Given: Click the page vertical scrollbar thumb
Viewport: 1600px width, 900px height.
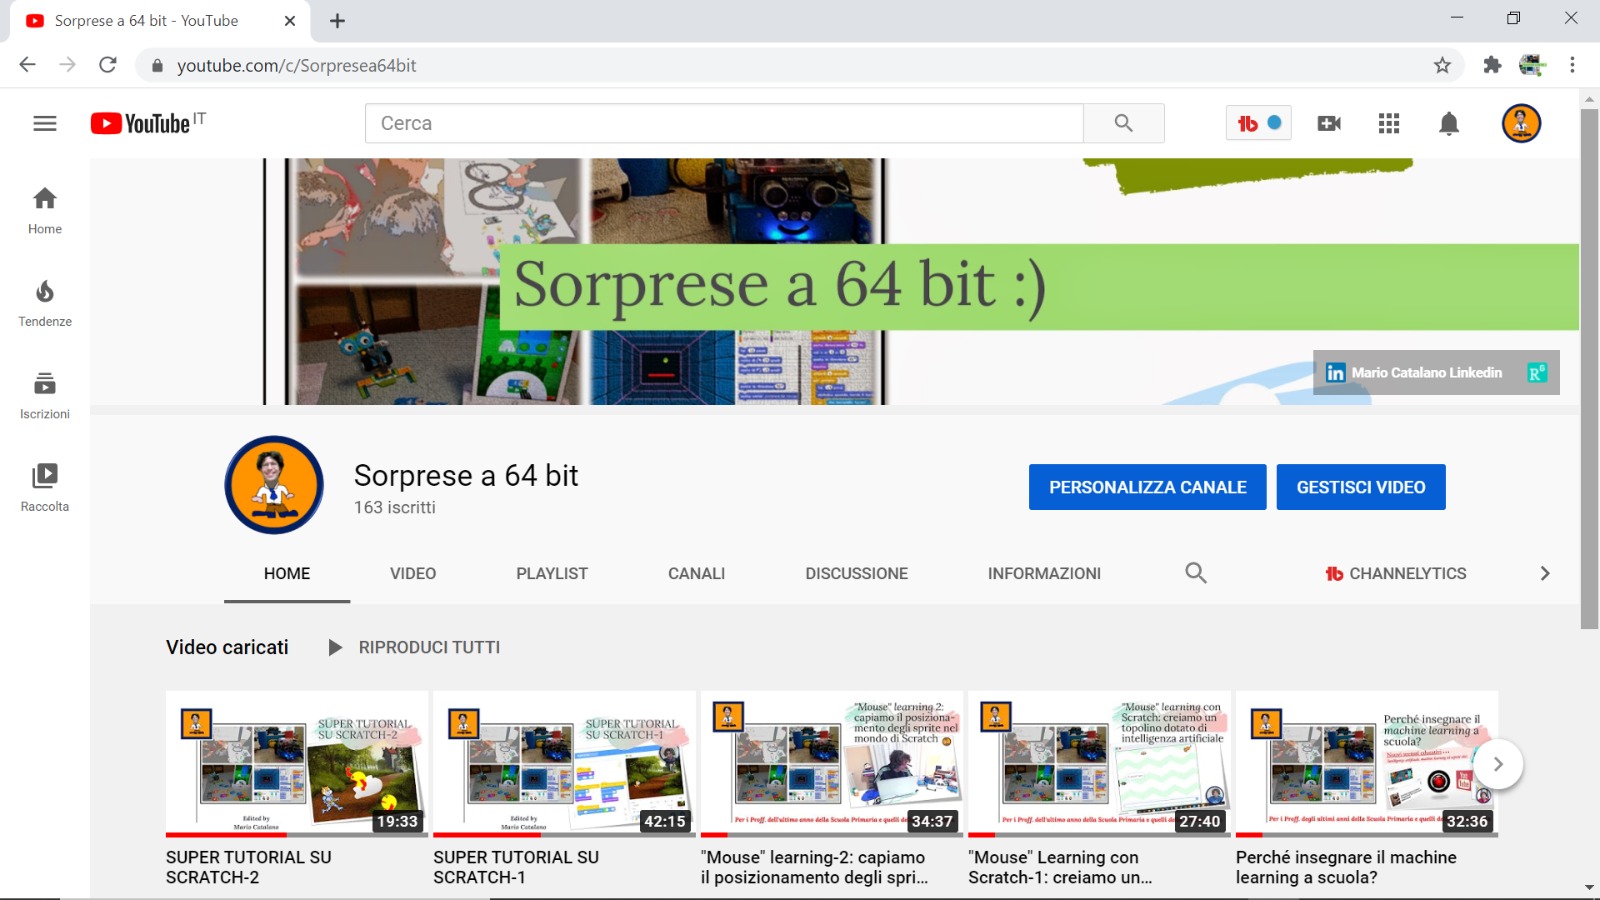Looking at the screenshot, I should (1589, 368).
